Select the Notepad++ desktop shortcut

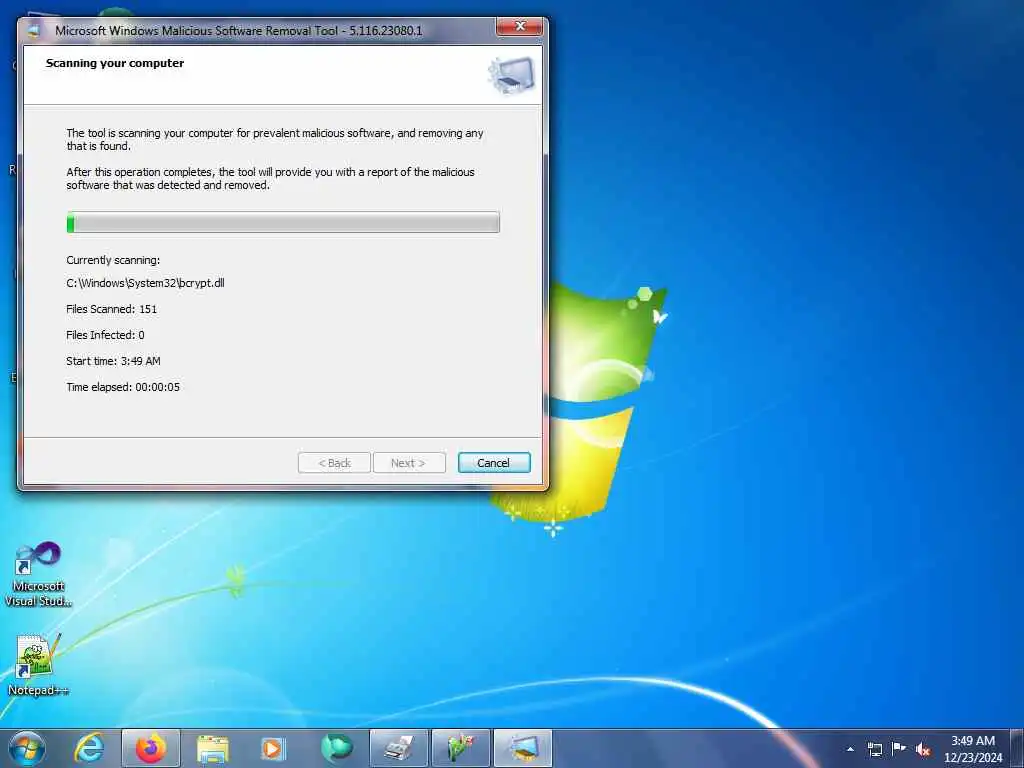(37, 665)
